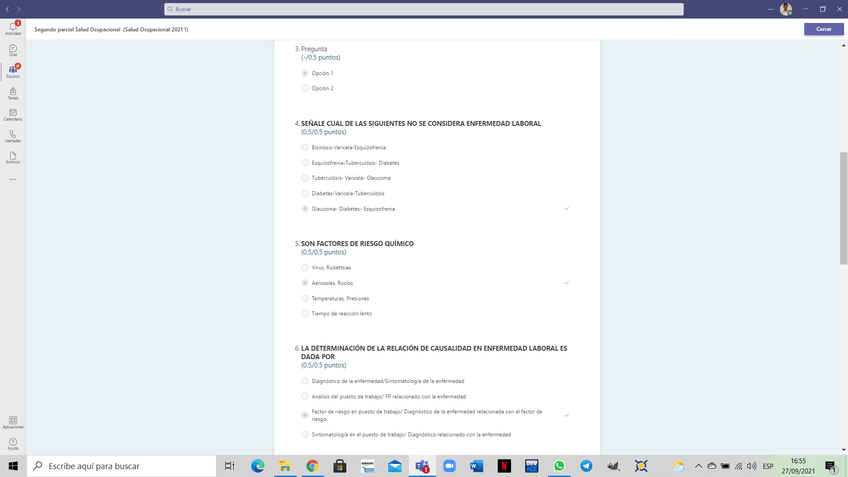The width and height of the screenshot is (848, 477).
Task: Select Opción 2 radio button
Action: click(305, 88)
